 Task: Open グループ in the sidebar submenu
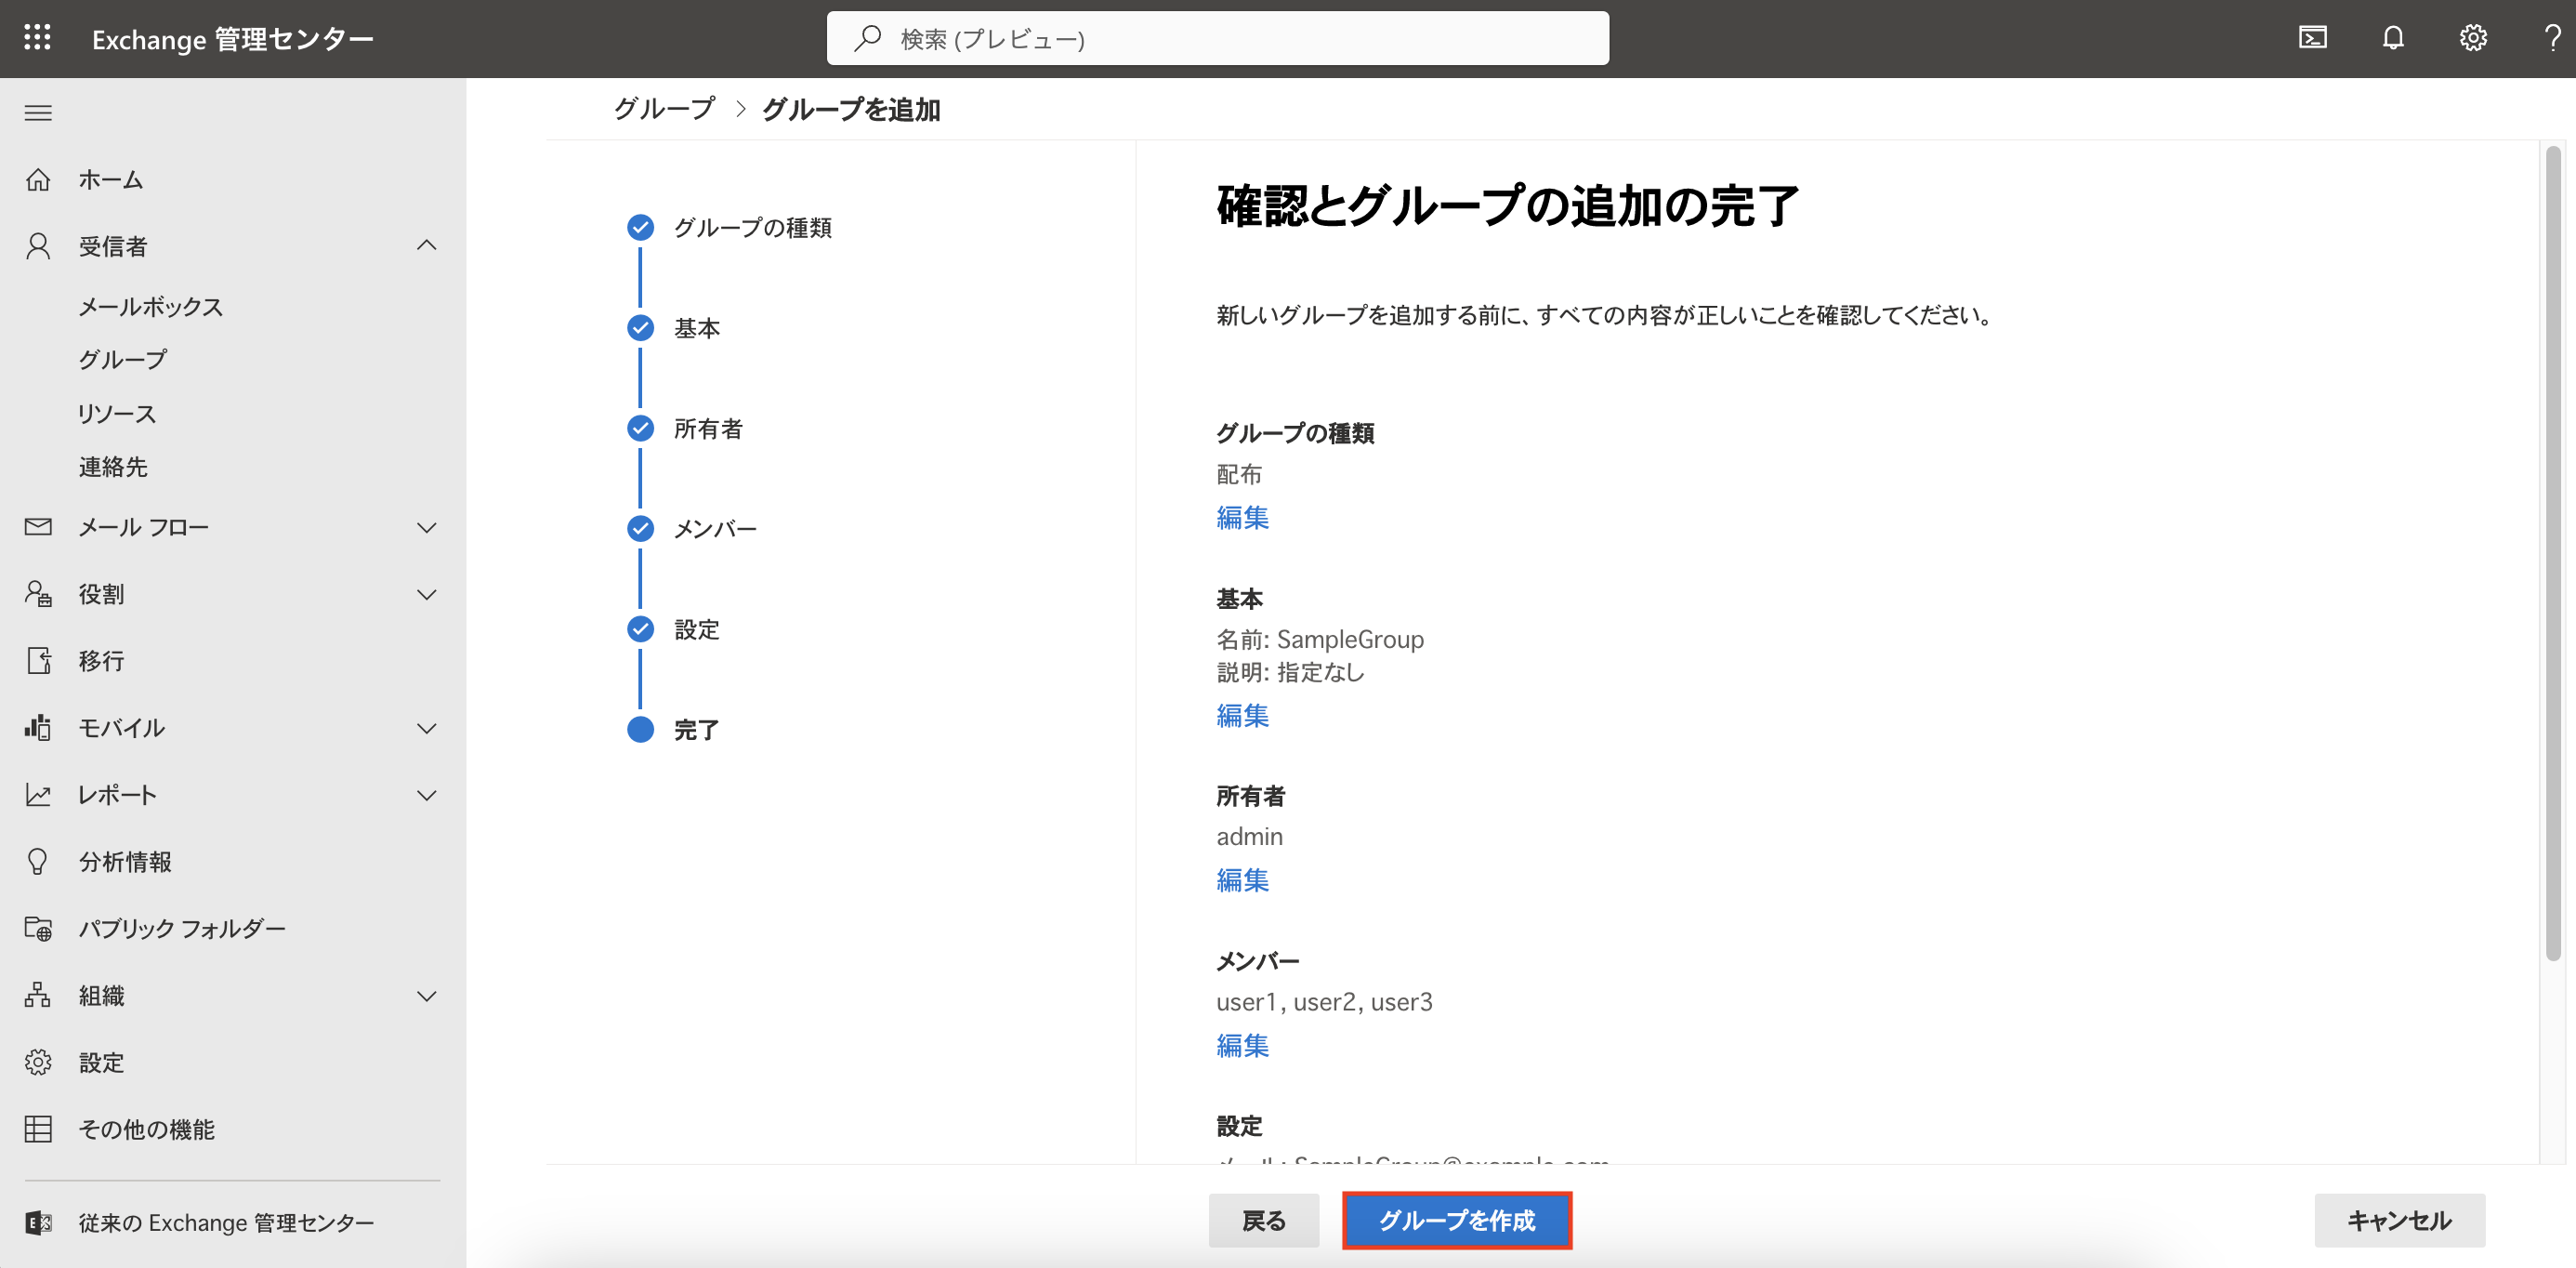coord(123,359)
